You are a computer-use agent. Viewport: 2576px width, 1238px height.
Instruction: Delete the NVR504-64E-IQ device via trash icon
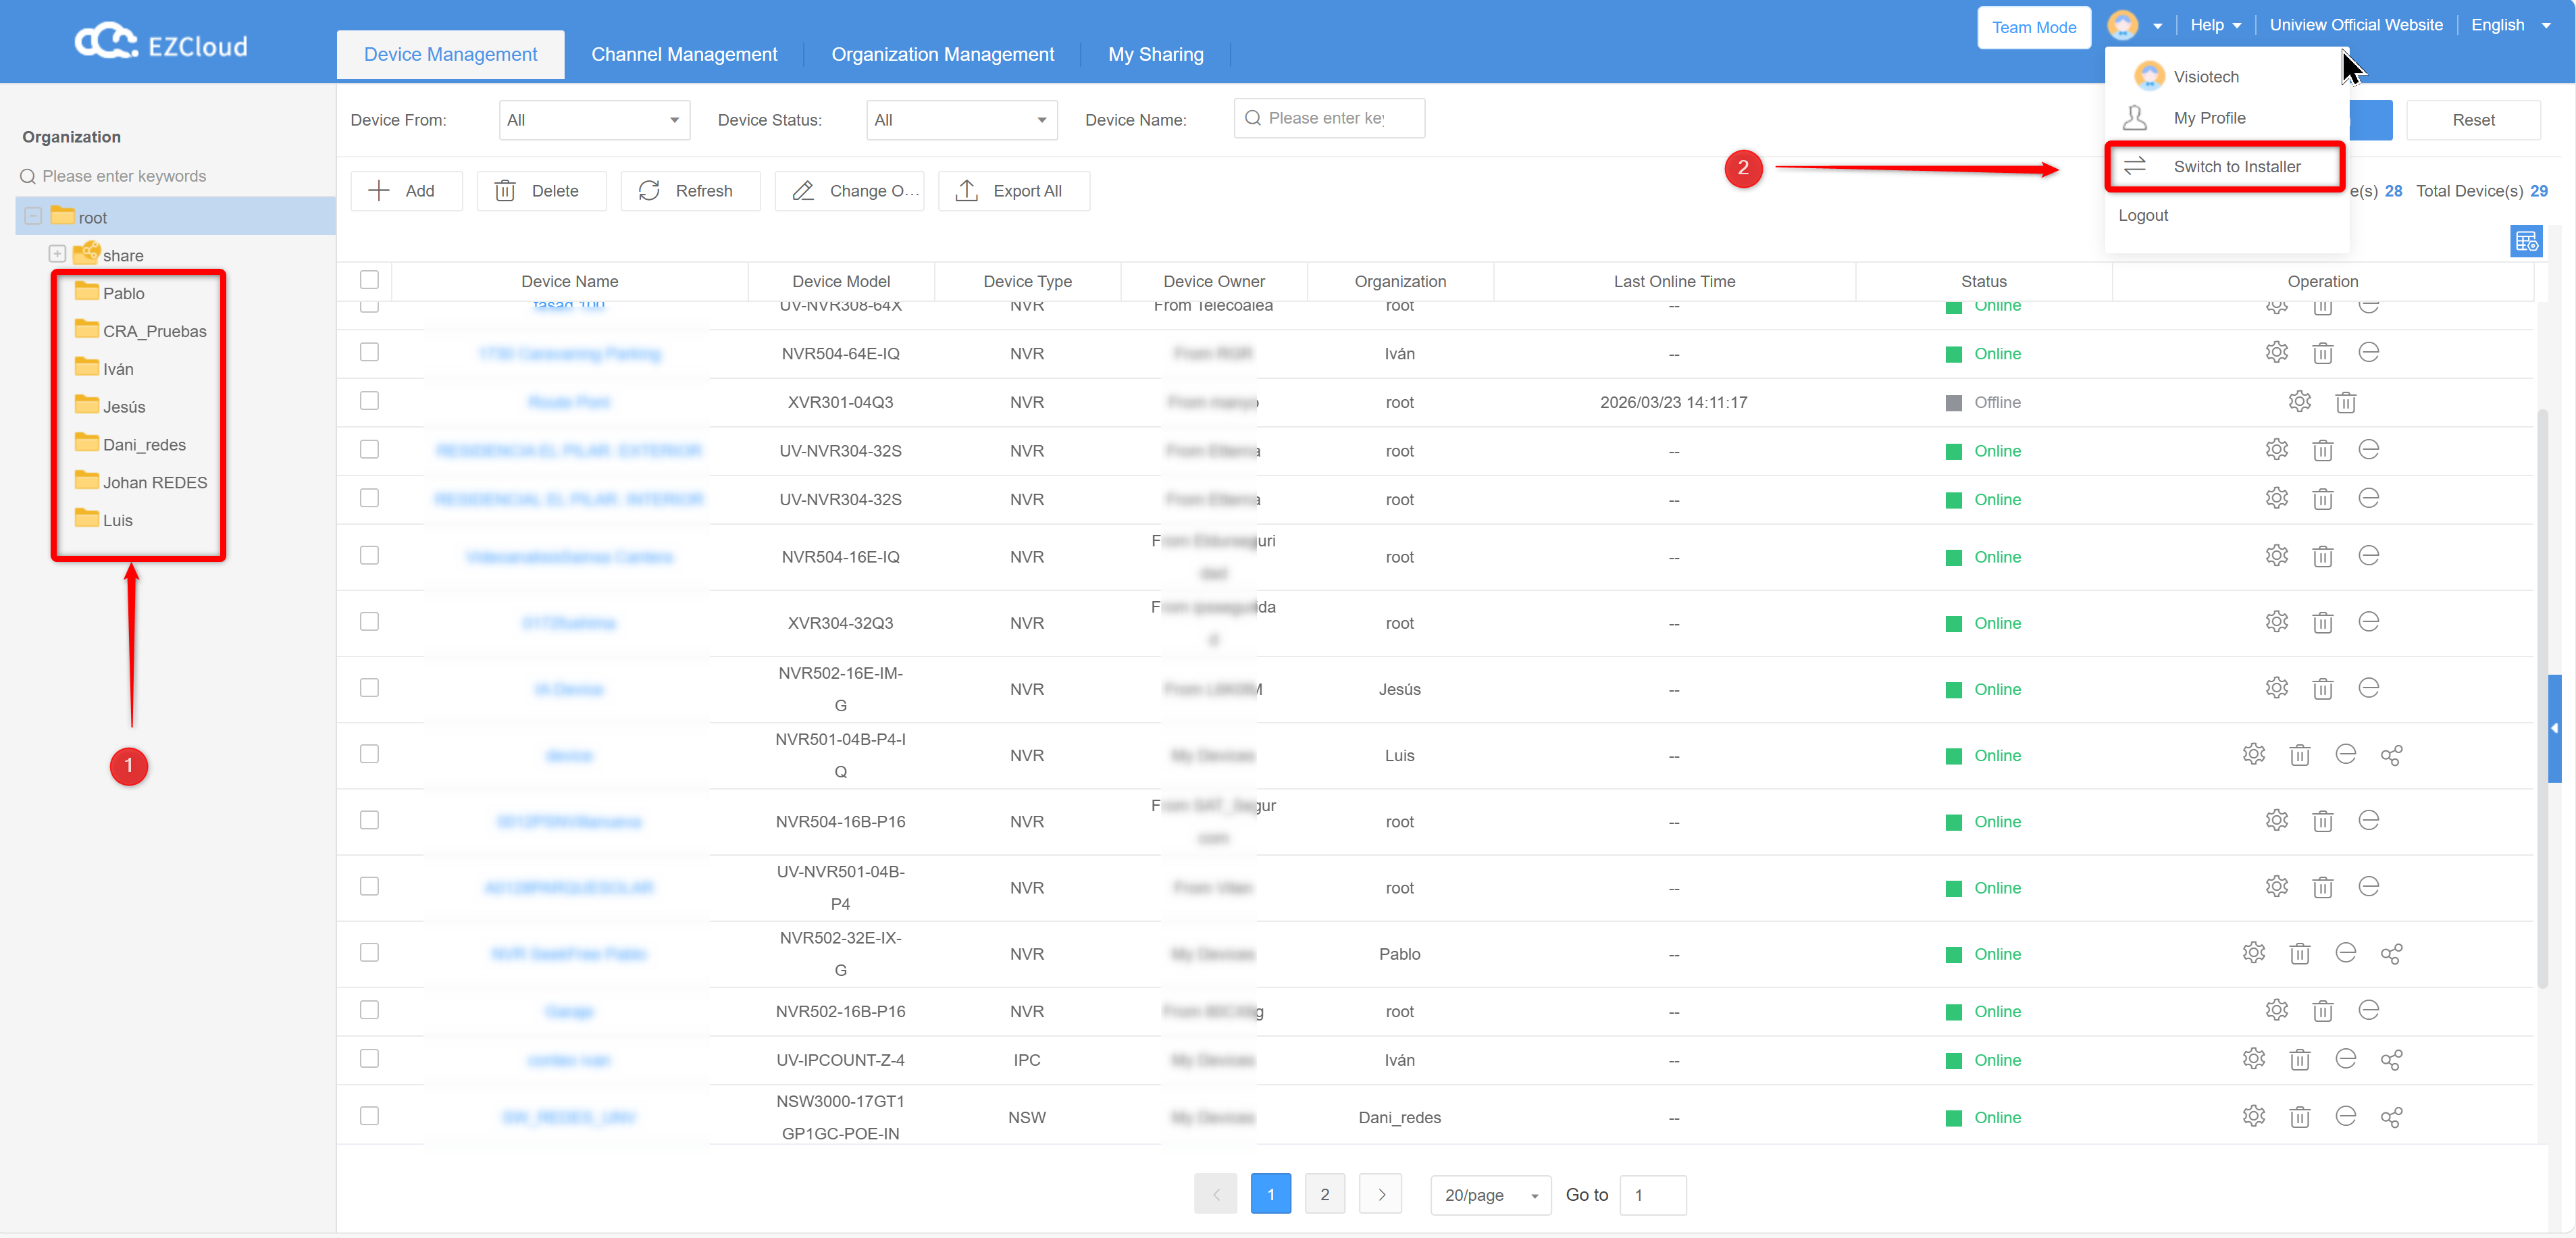(2322, 353)
